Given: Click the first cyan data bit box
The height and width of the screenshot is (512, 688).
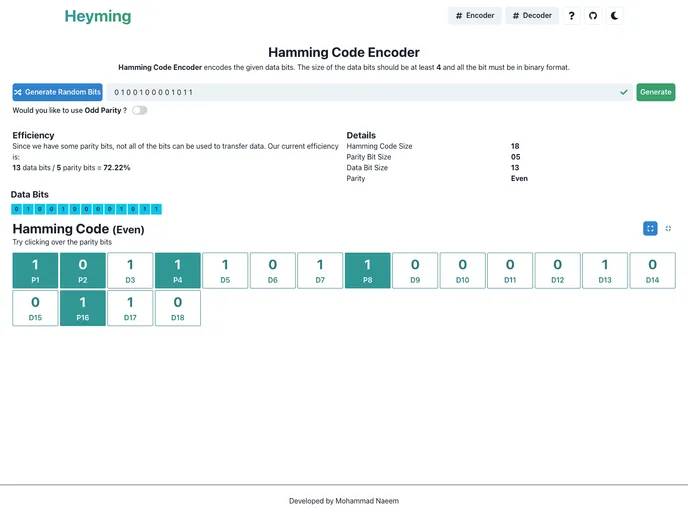Looking at the screenshot, I should tap(17, 209).
